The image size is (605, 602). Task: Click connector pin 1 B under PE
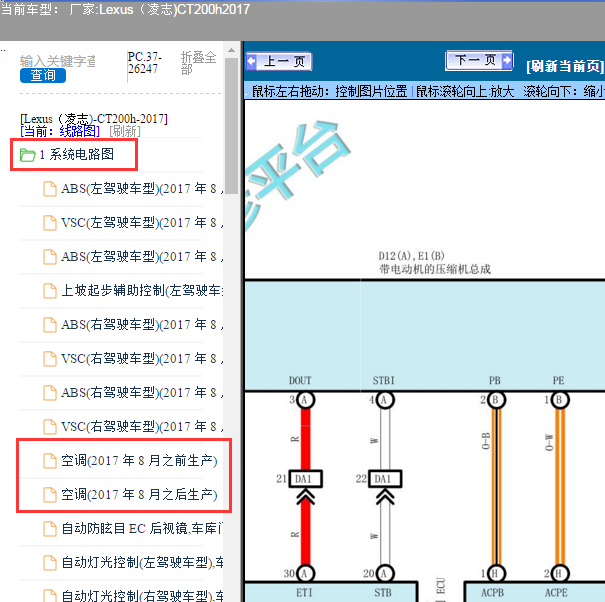coord(559,400)
